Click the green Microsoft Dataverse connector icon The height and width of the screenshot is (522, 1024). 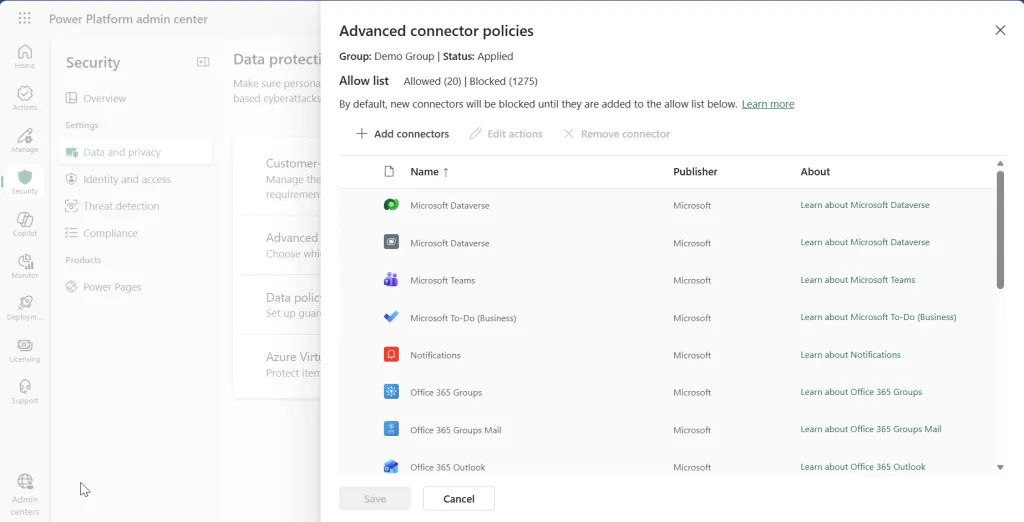391,205
